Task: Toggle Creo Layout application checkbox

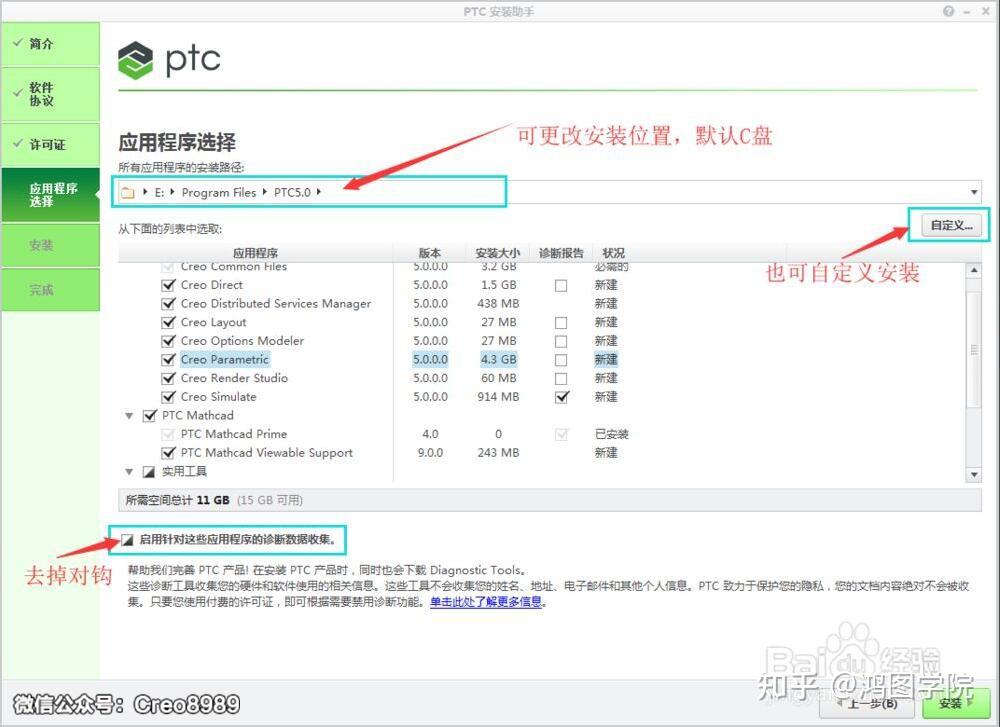Action: coord(168,322)
